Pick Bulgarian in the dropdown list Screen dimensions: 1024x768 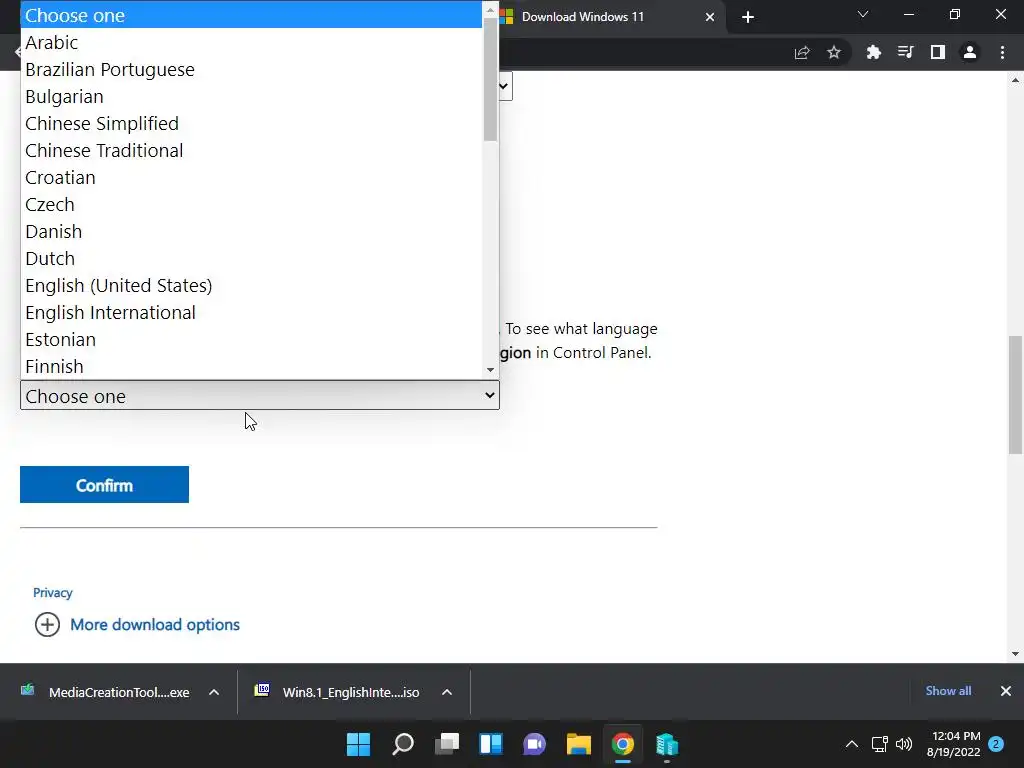coord(251,97)
